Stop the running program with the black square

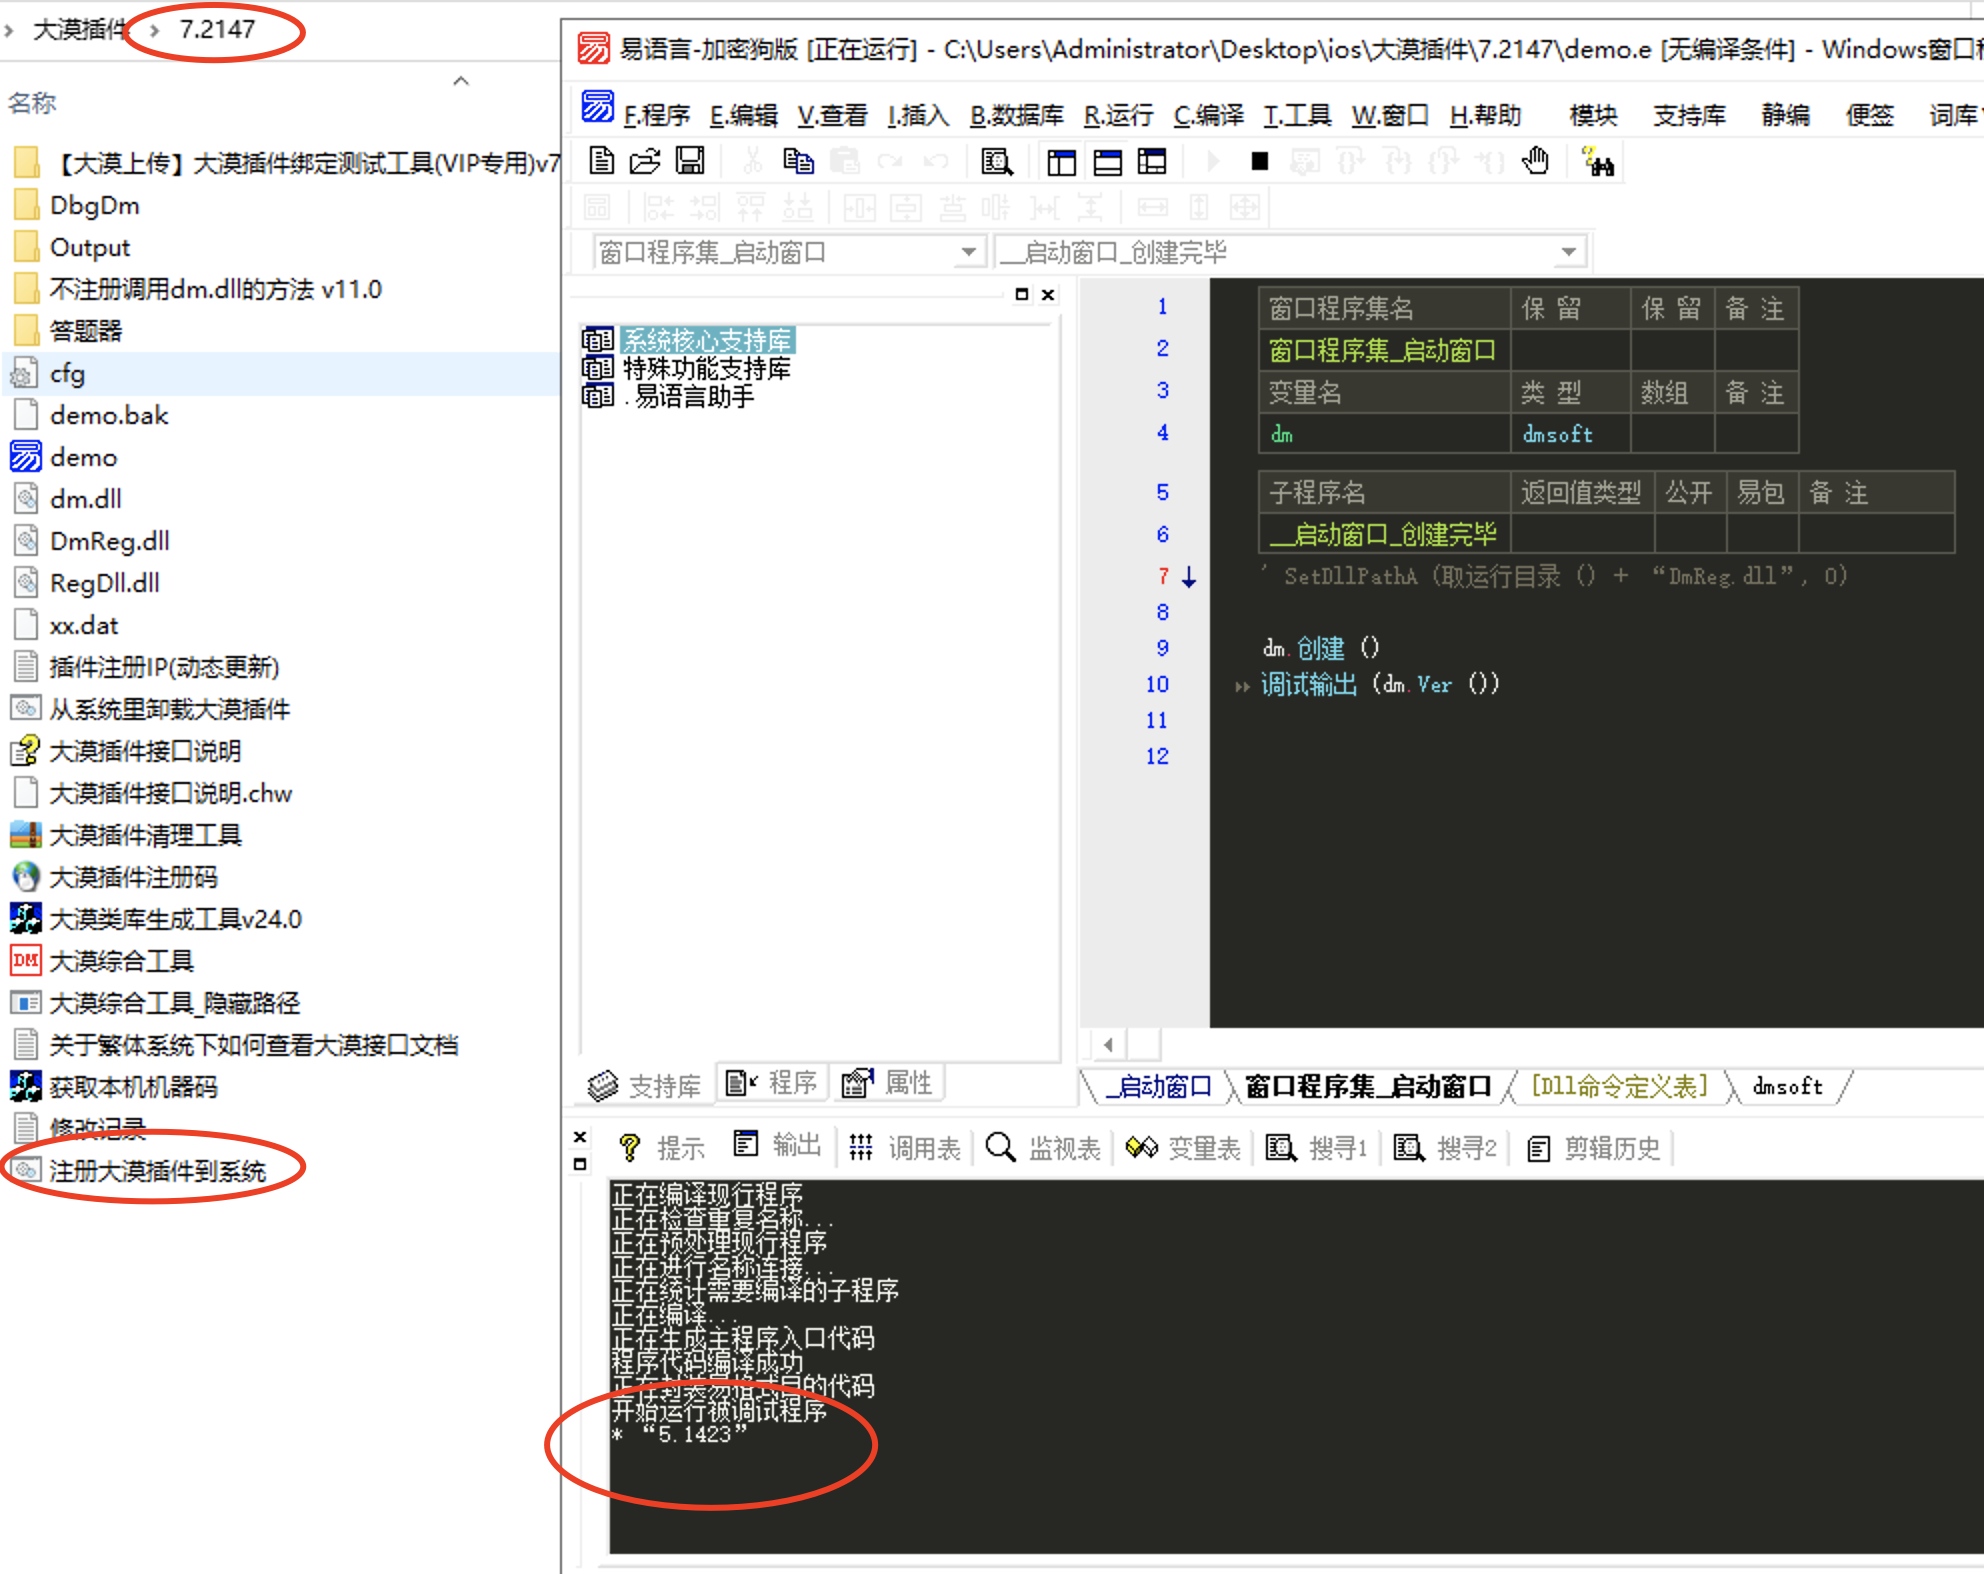click(1260, 161)
